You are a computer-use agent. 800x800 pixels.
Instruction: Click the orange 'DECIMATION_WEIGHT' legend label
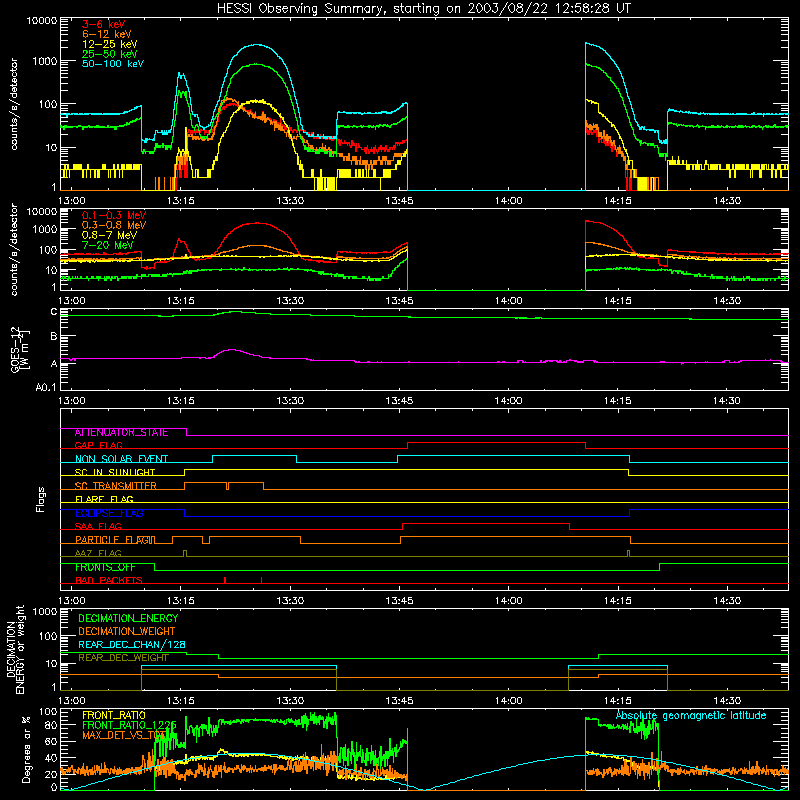pos(127,632)
